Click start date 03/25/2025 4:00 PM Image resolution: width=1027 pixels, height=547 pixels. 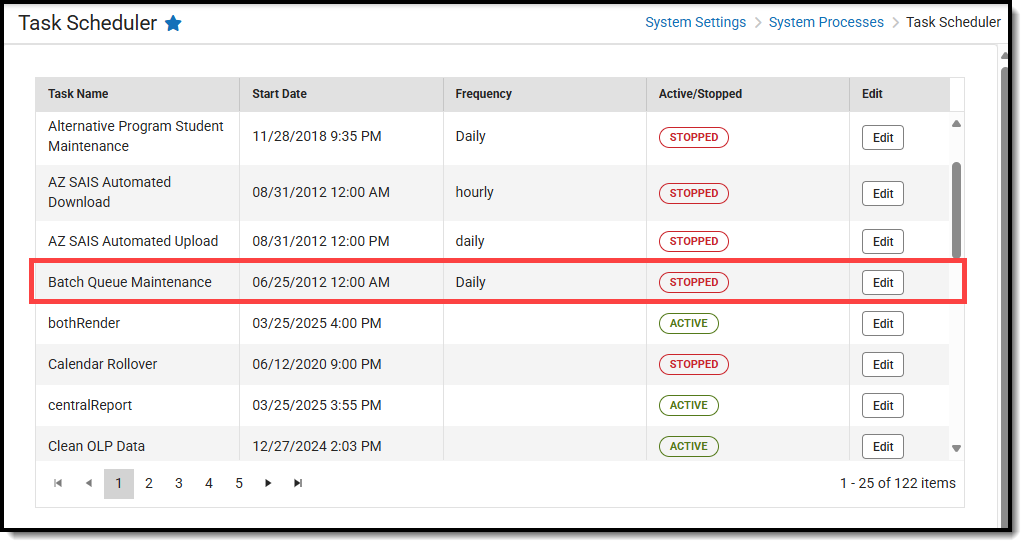coord(317,323)
